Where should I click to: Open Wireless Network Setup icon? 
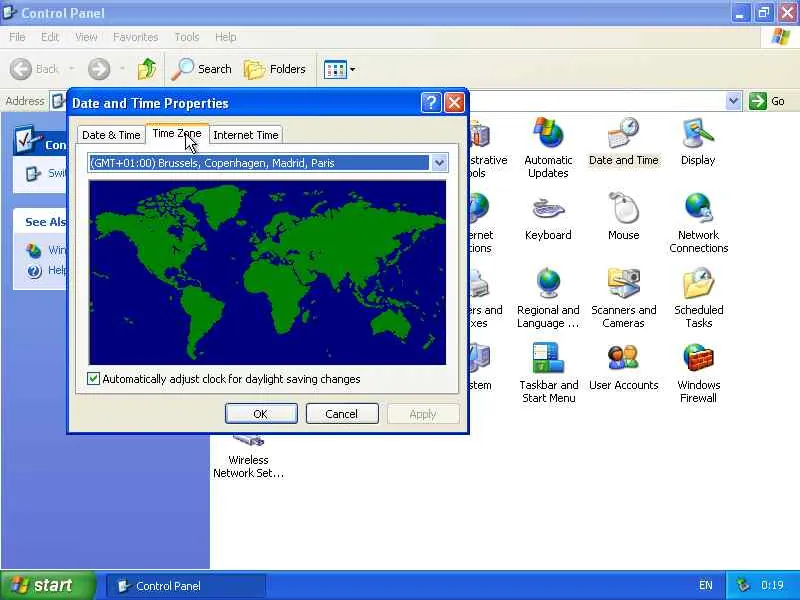[248, 457]
